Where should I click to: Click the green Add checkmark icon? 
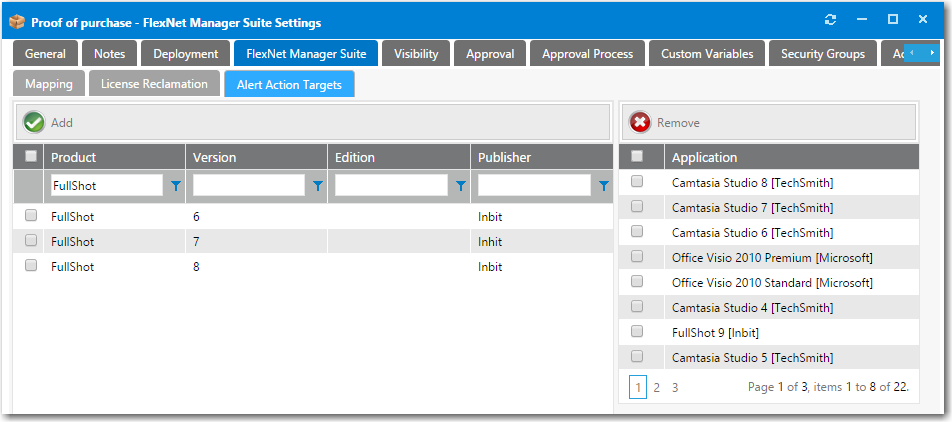pos(36,122)
